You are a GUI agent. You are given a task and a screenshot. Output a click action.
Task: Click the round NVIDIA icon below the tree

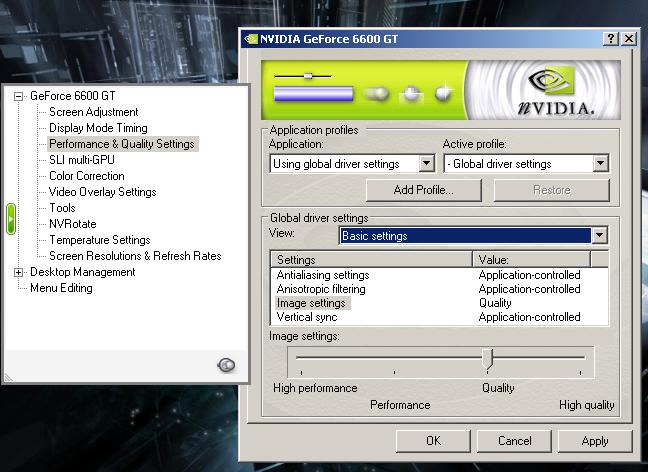pos(226,365)
